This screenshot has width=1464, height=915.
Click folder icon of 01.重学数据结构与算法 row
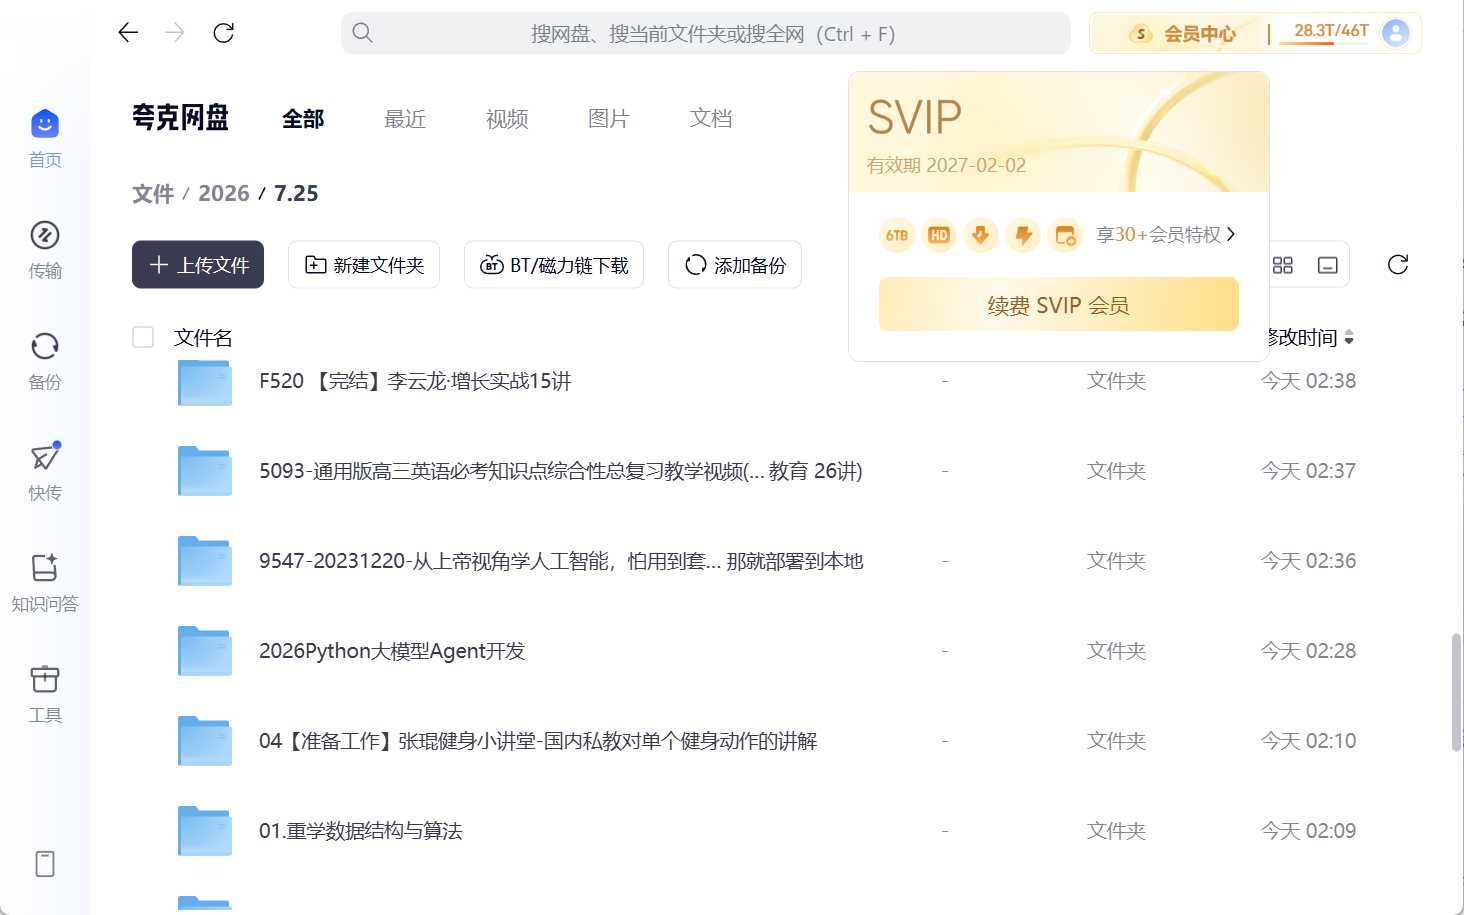pyautogui.click(x=205, y=831)
